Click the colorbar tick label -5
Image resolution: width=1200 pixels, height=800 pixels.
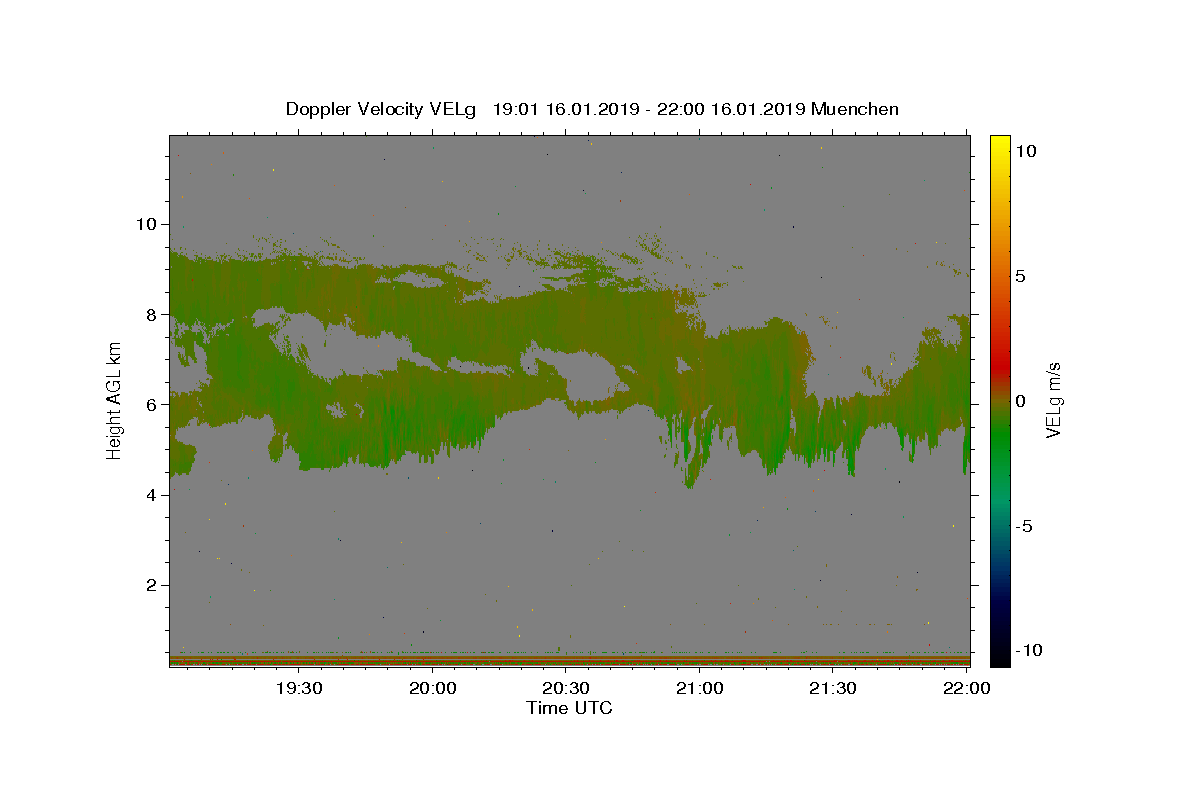coord(1023,526)
